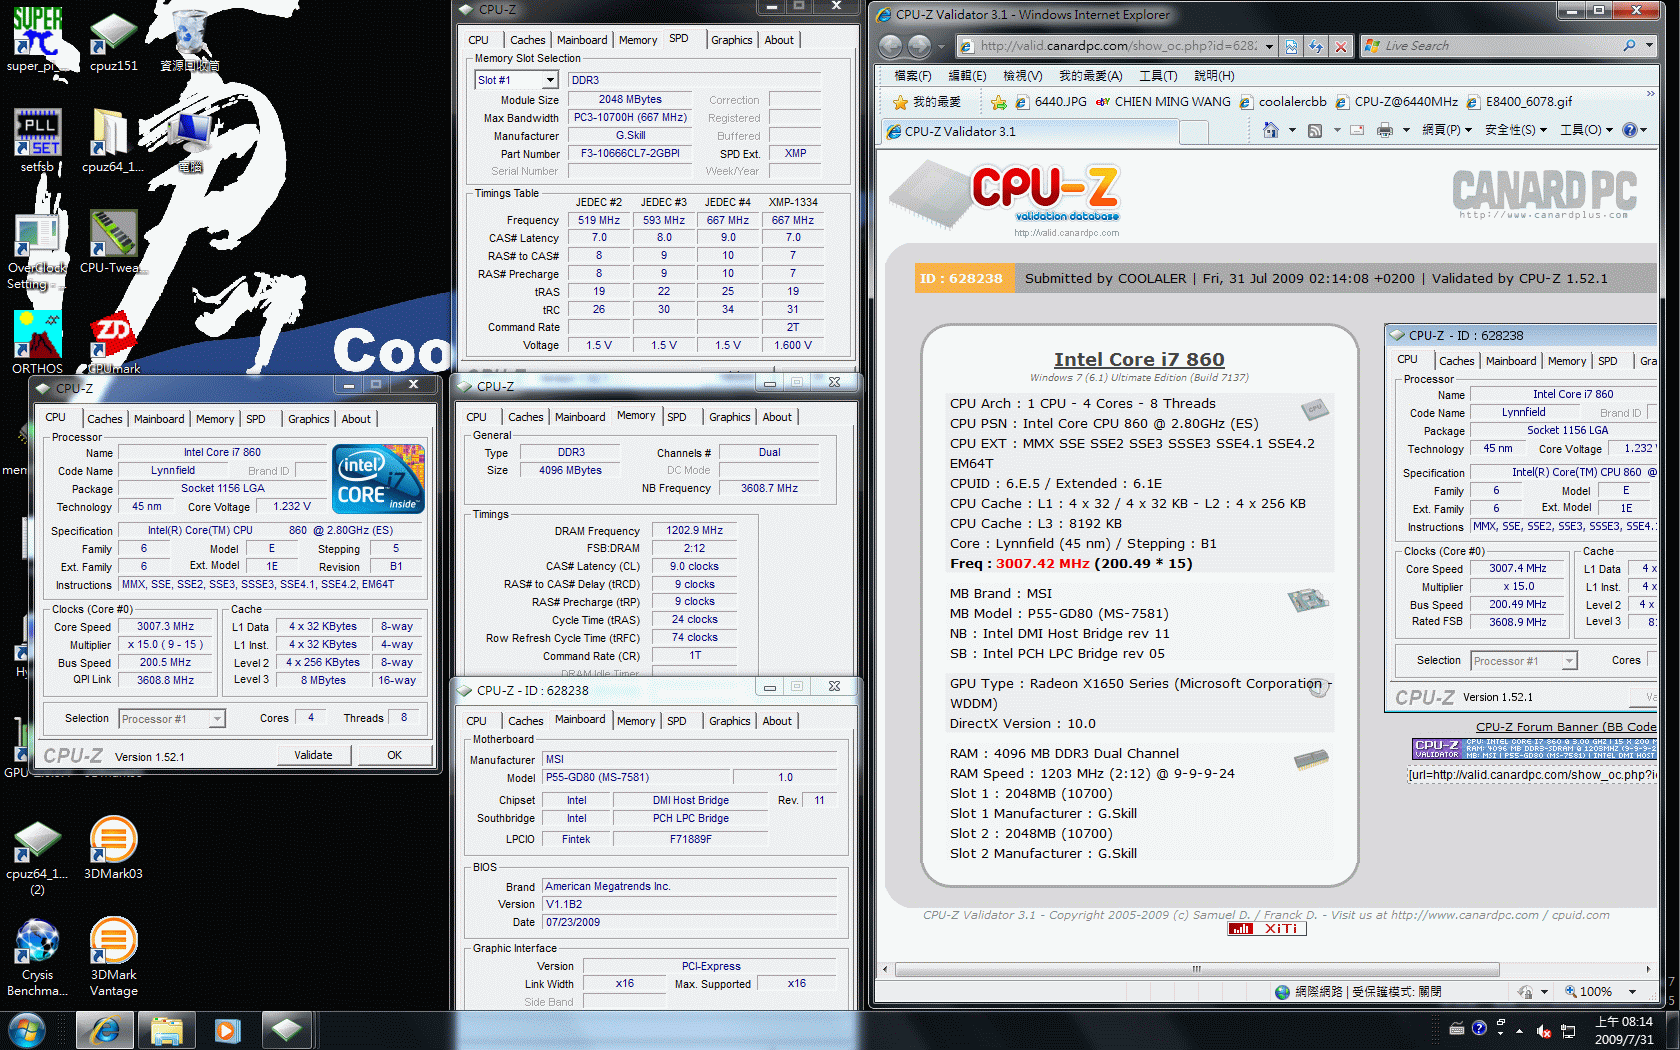Click the IE horizontal scrollbar thumb
This screenshot has height=1050, width=1680.
1196,969
